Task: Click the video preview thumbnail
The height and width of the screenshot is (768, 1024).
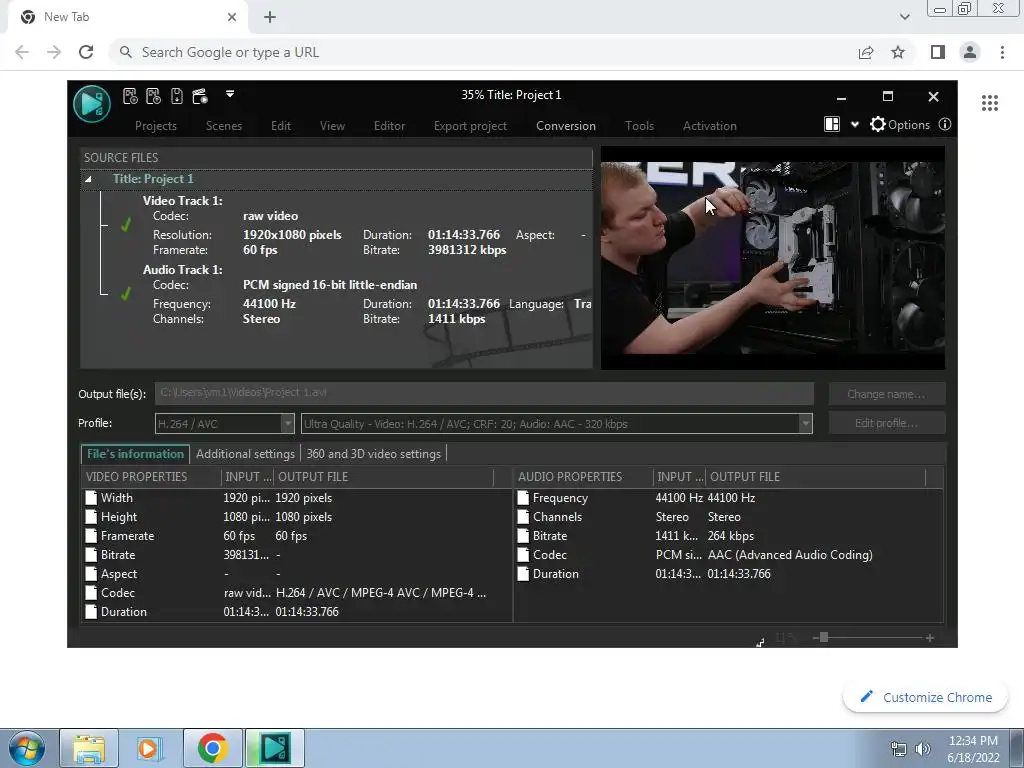Action: point(773,258)
